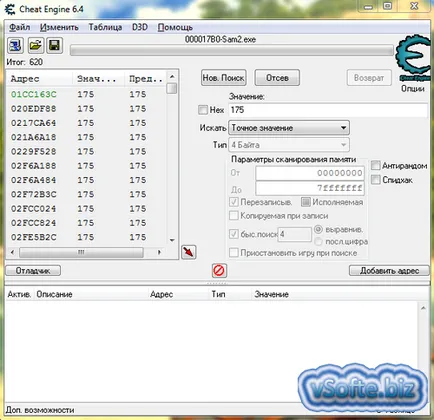Click the Значение input field

click(328, 110)
